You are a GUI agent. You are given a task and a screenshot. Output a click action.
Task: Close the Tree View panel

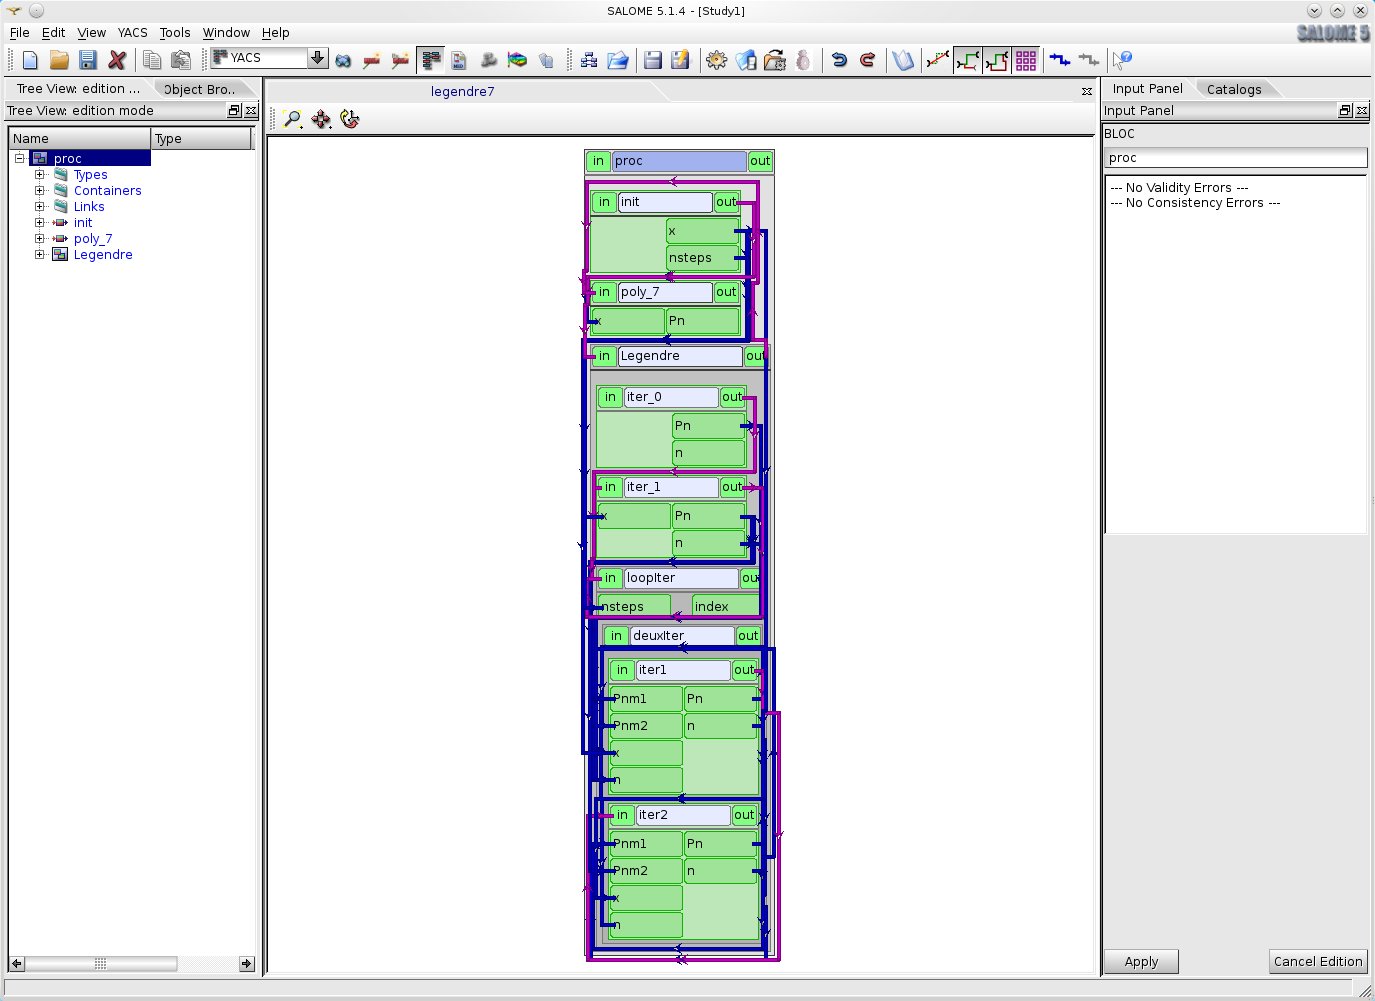click(251, 111)
